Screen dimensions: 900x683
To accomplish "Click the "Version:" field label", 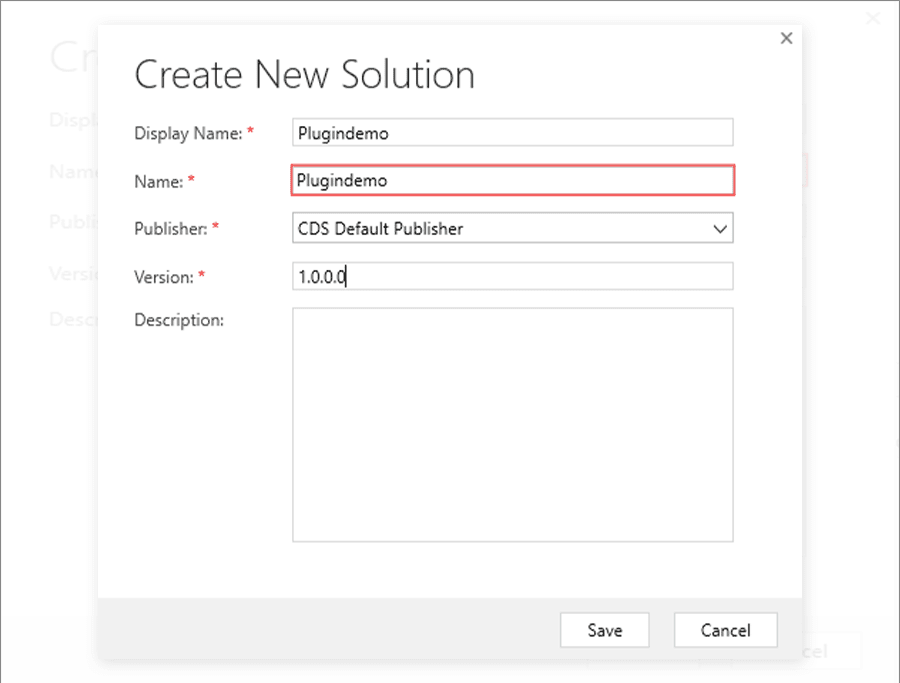I will pyautogui.click(x=164, y=277).
